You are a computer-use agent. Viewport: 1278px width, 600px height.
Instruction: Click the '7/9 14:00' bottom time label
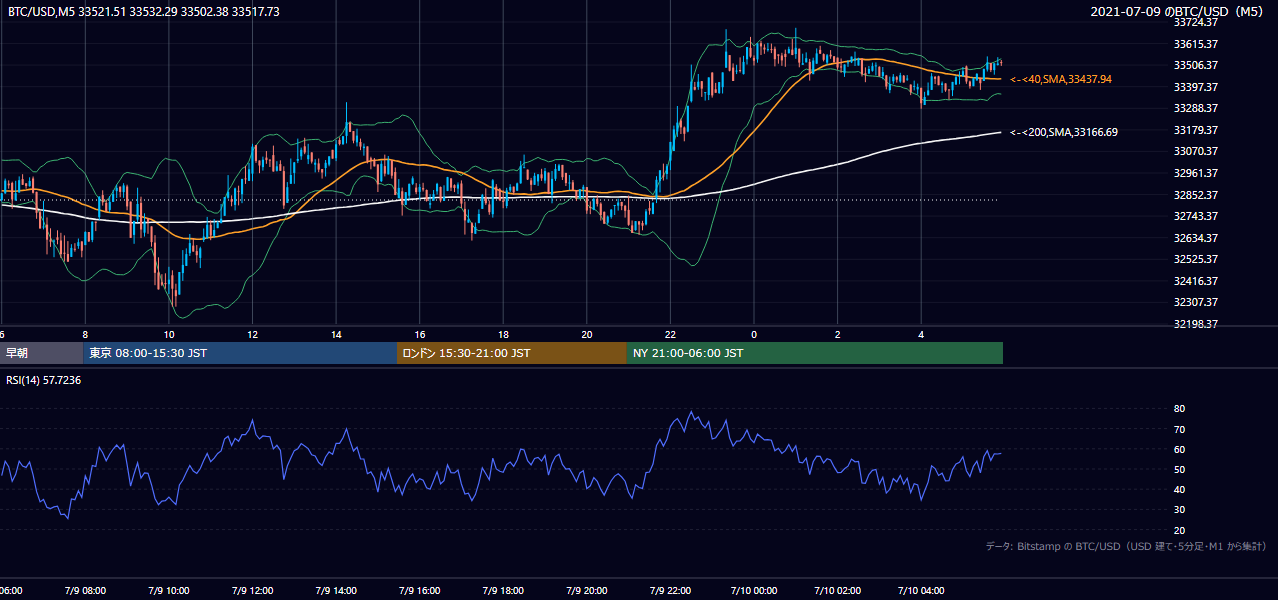[336, 591]
